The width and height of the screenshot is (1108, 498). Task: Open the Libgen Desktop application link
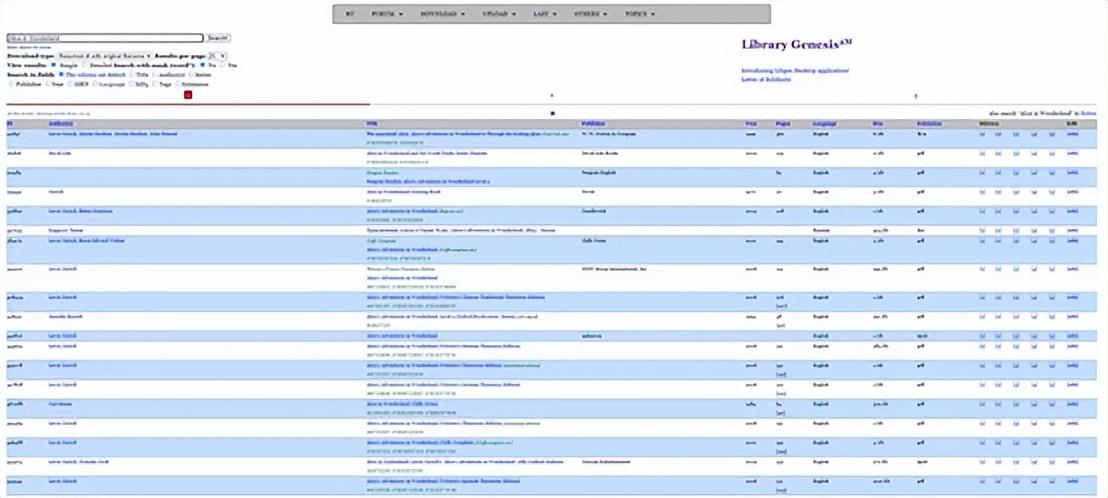[x=795, y=71]
